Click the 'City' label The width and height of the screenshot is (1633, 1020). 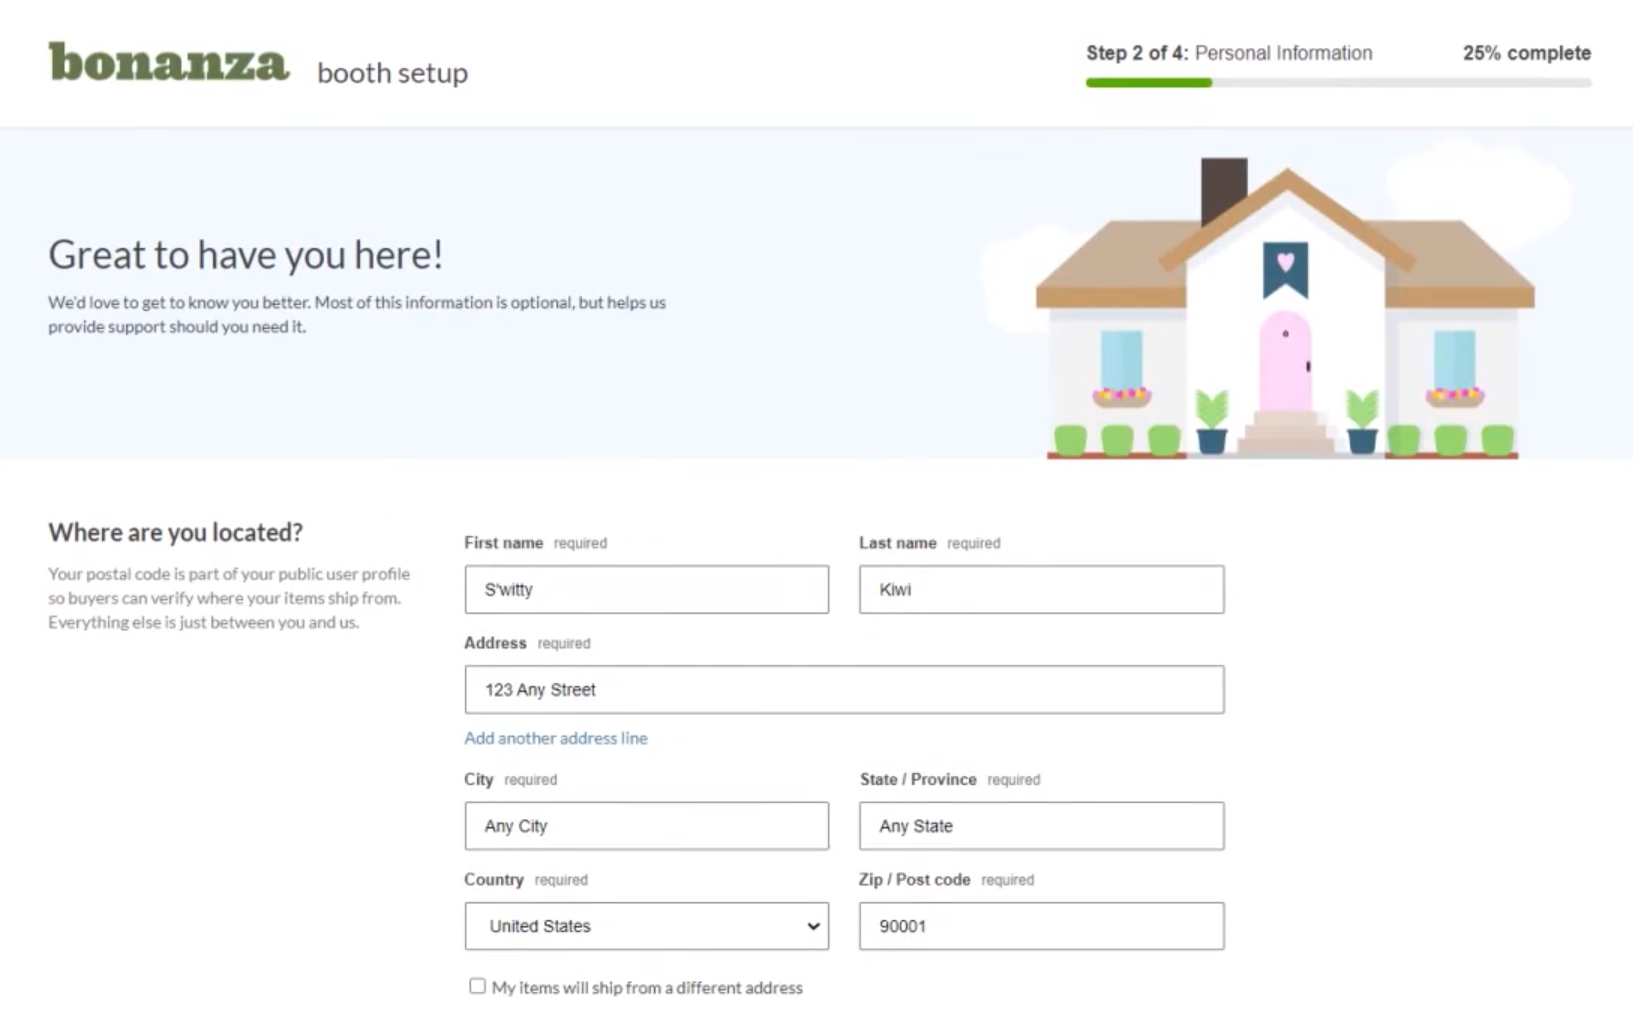click(x=478, y=779)
